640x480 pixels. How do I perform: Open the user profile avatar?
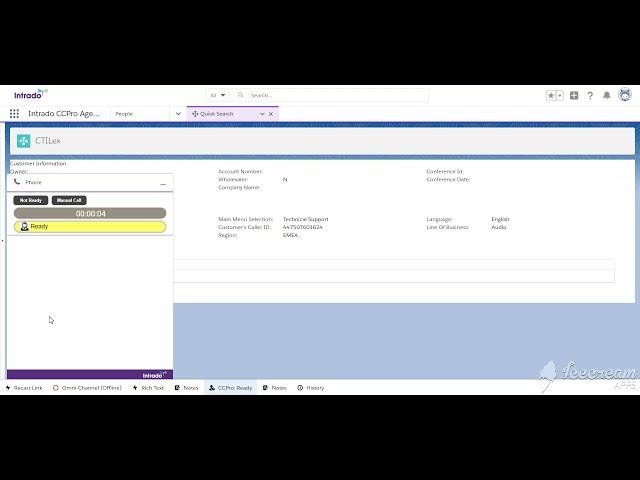tap(625, 96)
